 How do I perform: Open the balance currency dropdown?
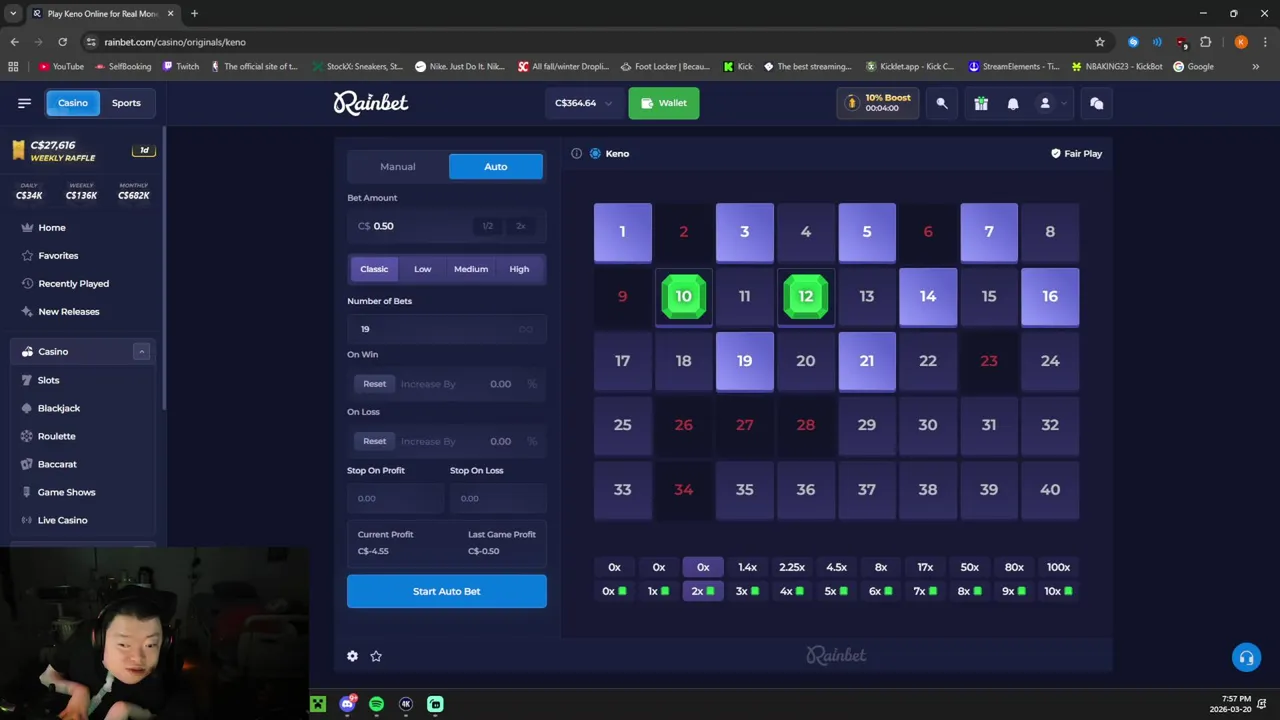tap(583, 103)
